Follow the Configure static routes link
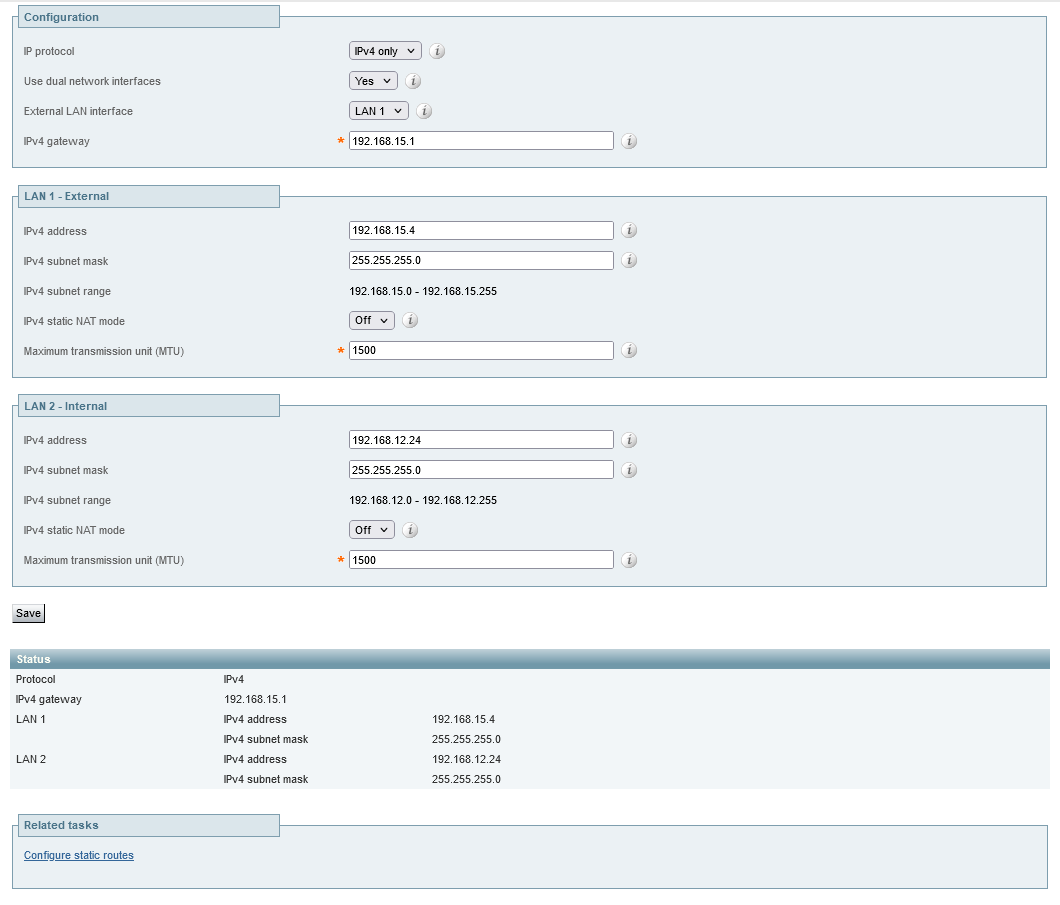Image resolution: width=1060 pixels, height=905 pixels. coord(78,855)
